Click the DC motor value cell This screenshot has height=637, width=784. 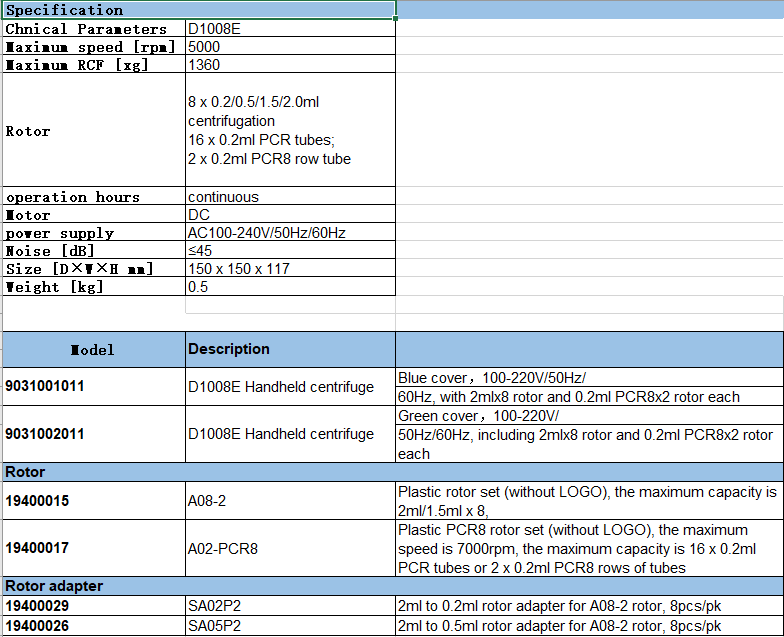click(x=290, y=215)
